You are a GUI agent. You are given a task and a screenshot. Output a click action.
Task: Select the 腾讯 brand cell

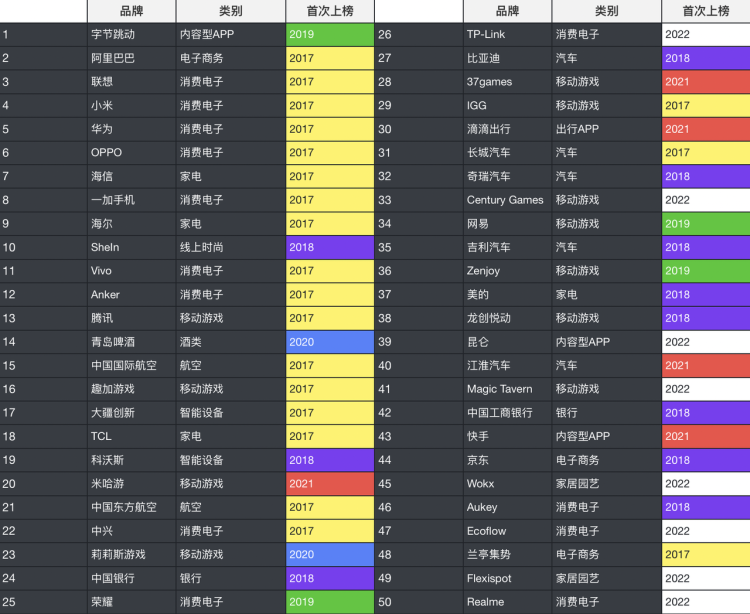132,318
